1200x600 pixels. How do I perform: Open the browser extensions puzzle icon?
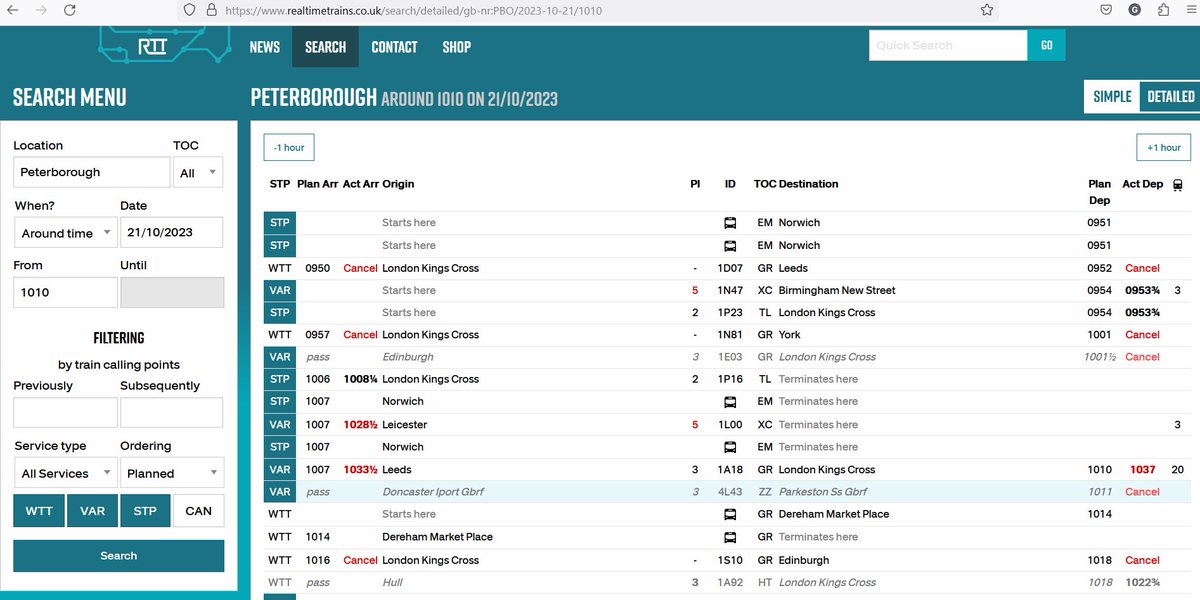pyautogui.click(x=1163, y=10)
